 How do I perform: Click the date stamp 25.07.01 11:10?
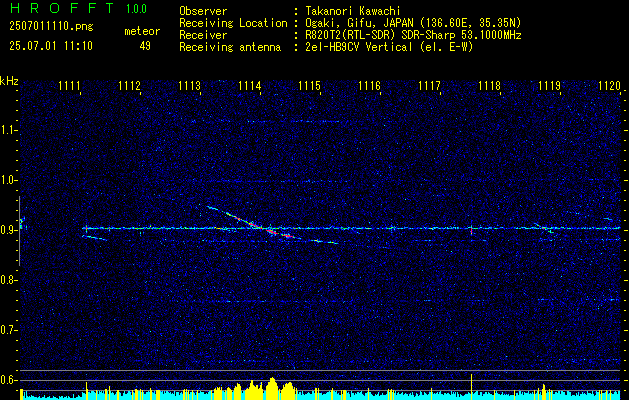pyautogui.click(x=51, y=46)
